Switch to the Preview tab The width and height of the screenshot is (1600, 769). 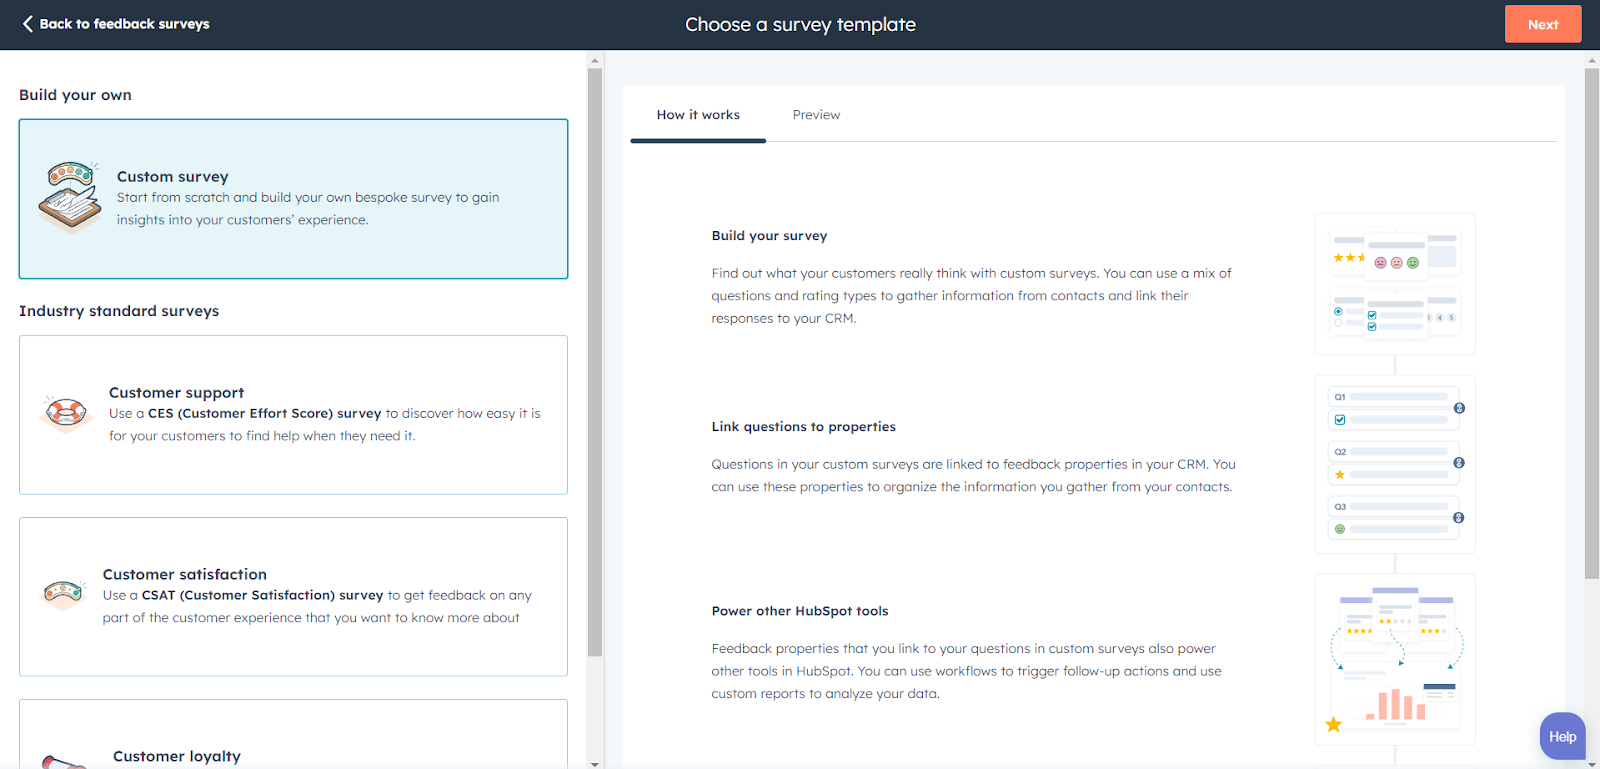point(815,114)
